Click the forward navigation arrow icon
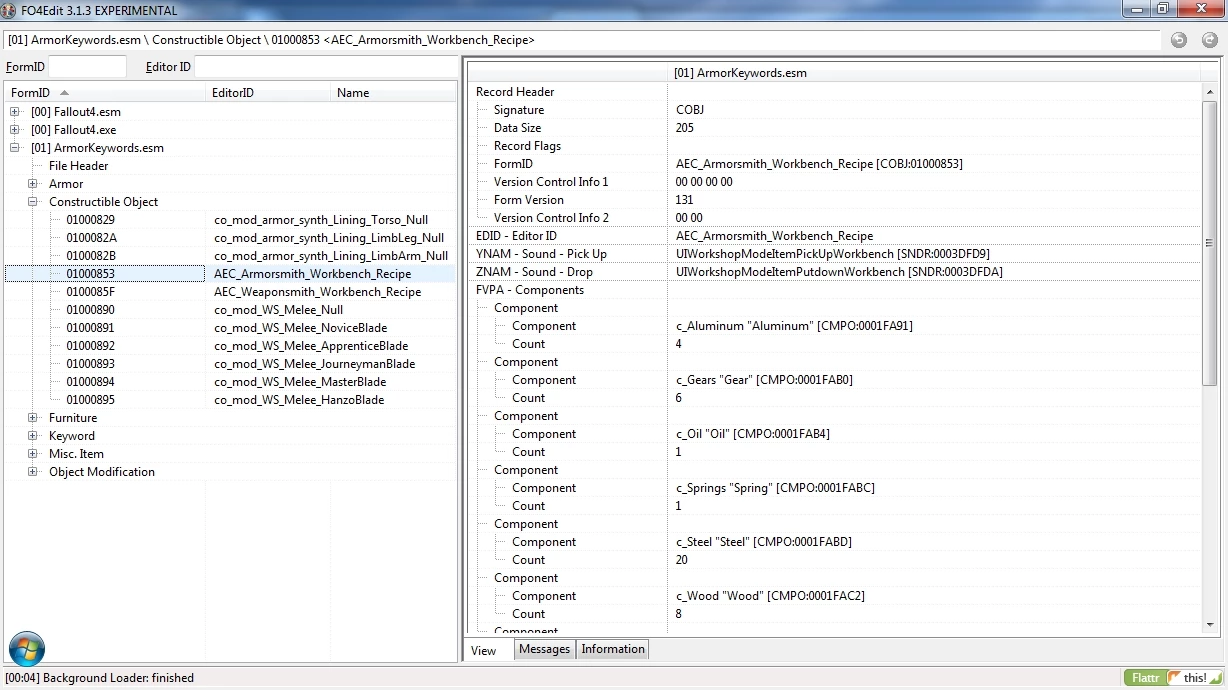The width and height of the screenshot is (1228, 690). [x=1208, y=40]
